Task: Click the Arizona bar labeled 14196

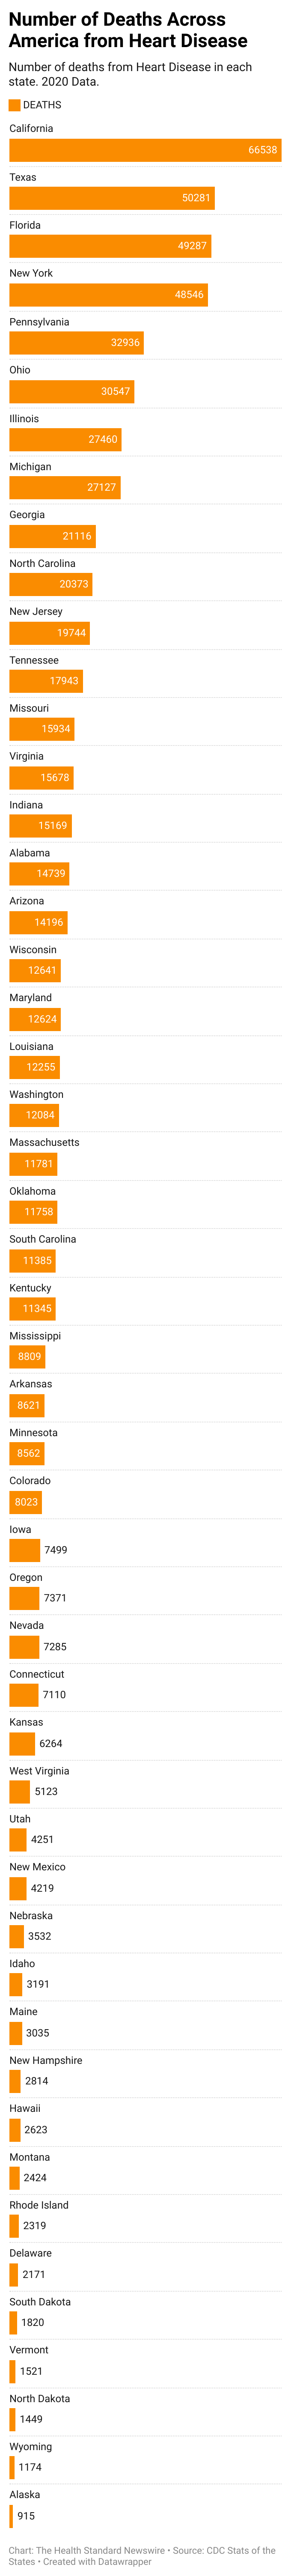Action: [38, 922]
